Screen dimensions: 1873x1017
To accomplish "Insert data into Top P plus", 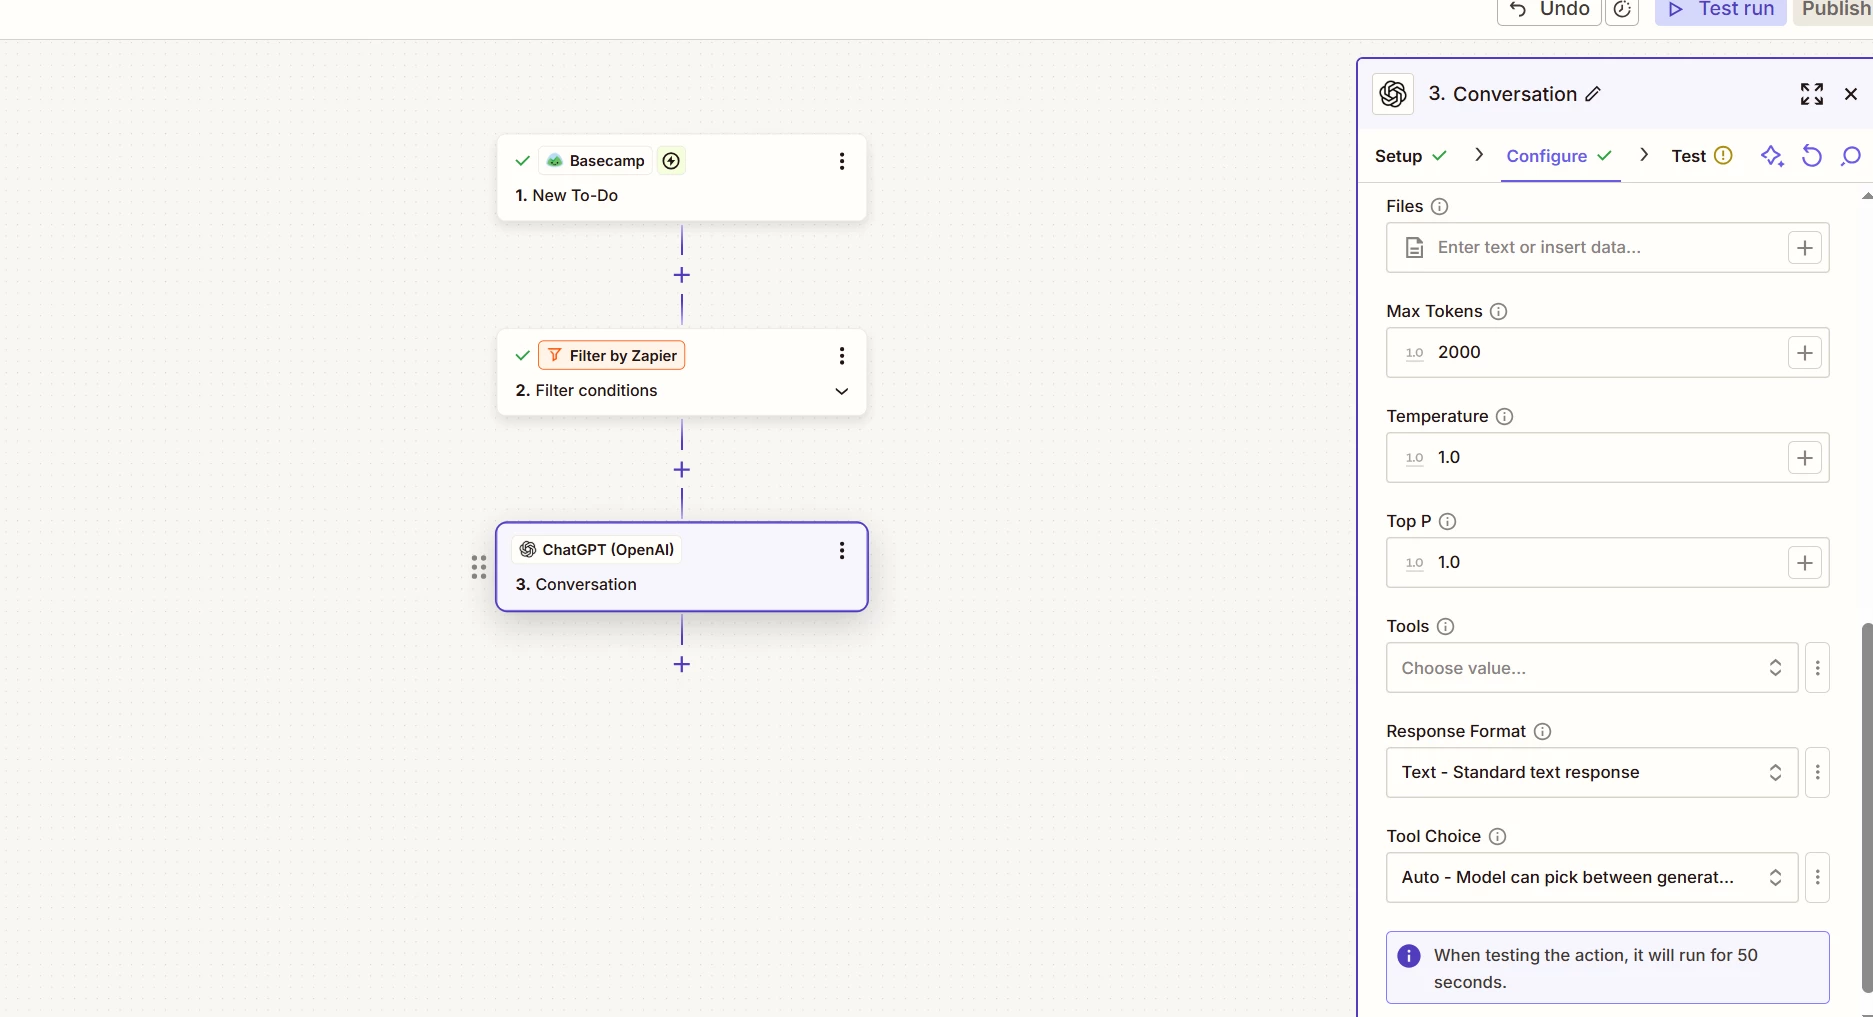I will point(1805,563).
